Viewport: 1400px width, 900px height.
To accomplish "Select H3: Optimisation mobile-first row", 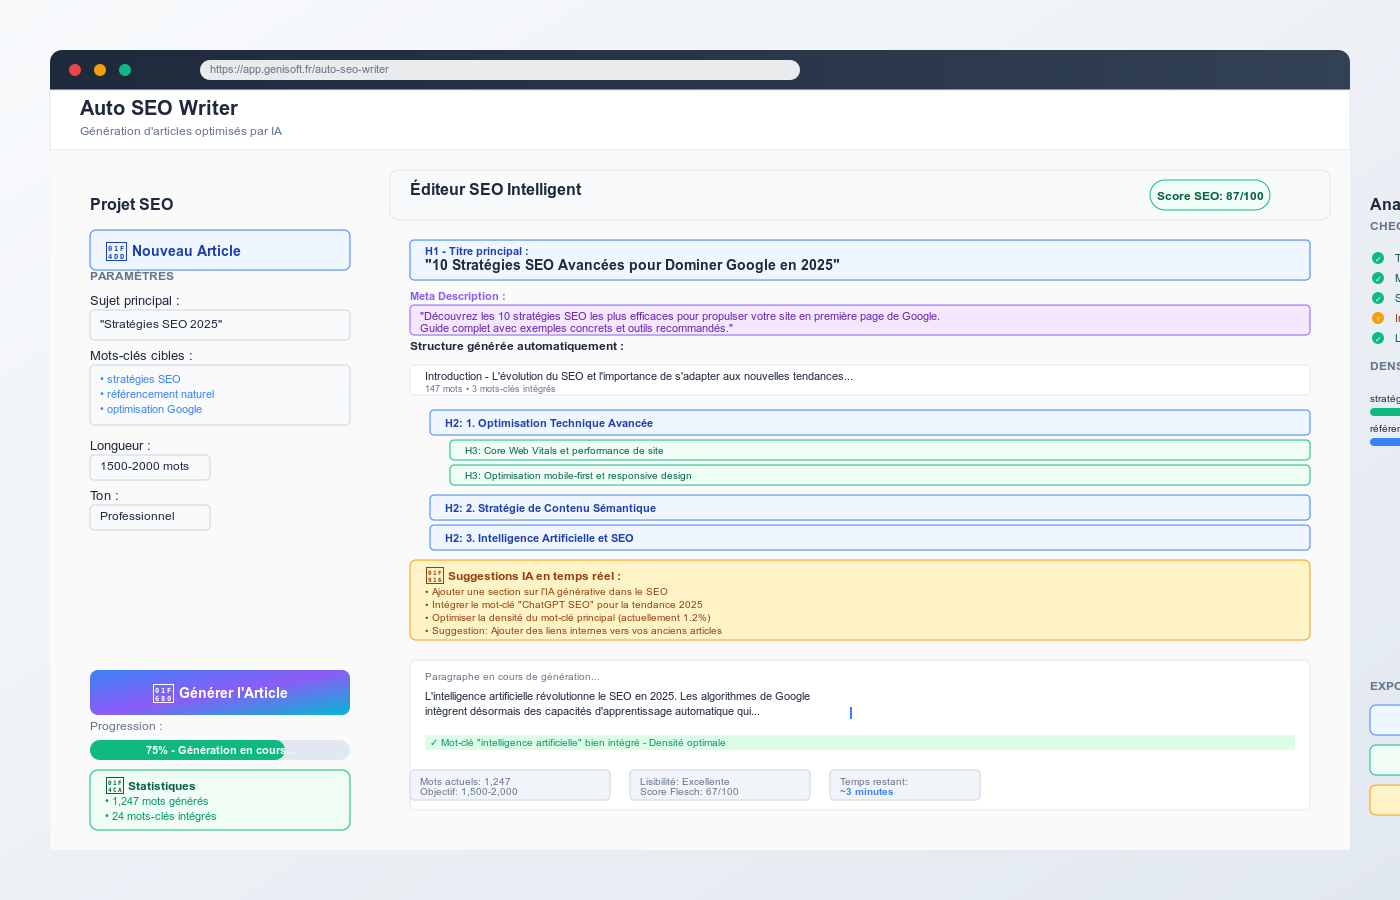I will [x=880, y=475].
